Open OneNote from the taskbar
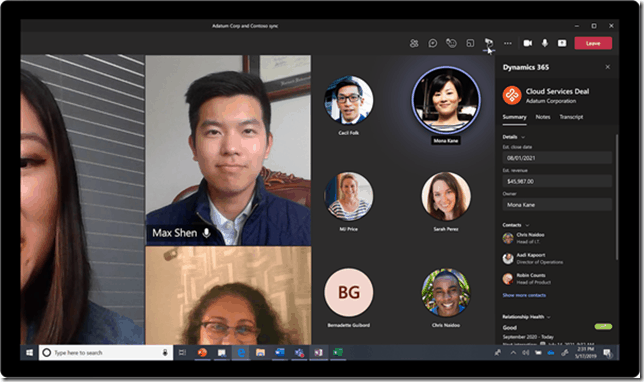644x382 pixels. 319,352
